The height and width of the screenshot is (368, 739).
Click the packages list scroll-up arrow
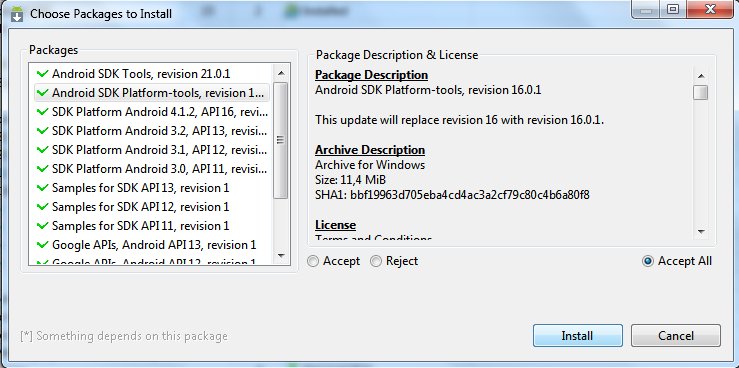281,73
